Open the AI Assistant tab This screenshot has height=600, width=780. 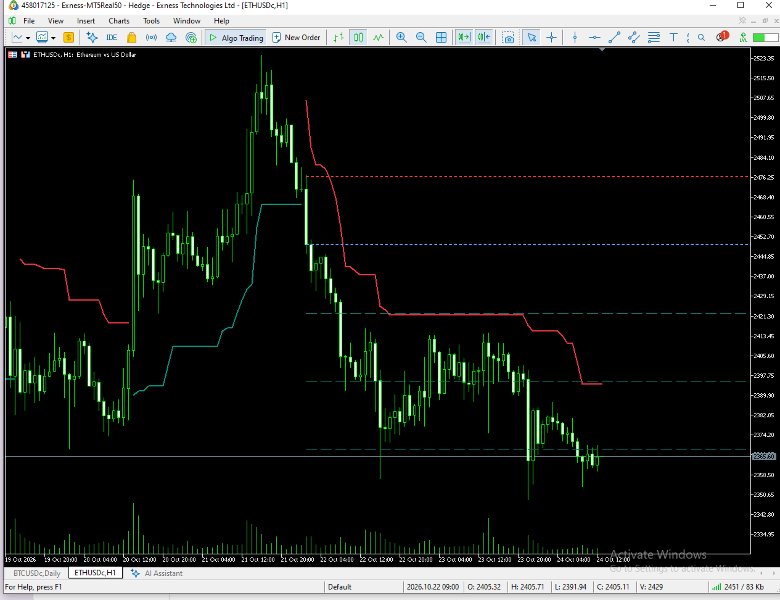(x=157, y=573)
